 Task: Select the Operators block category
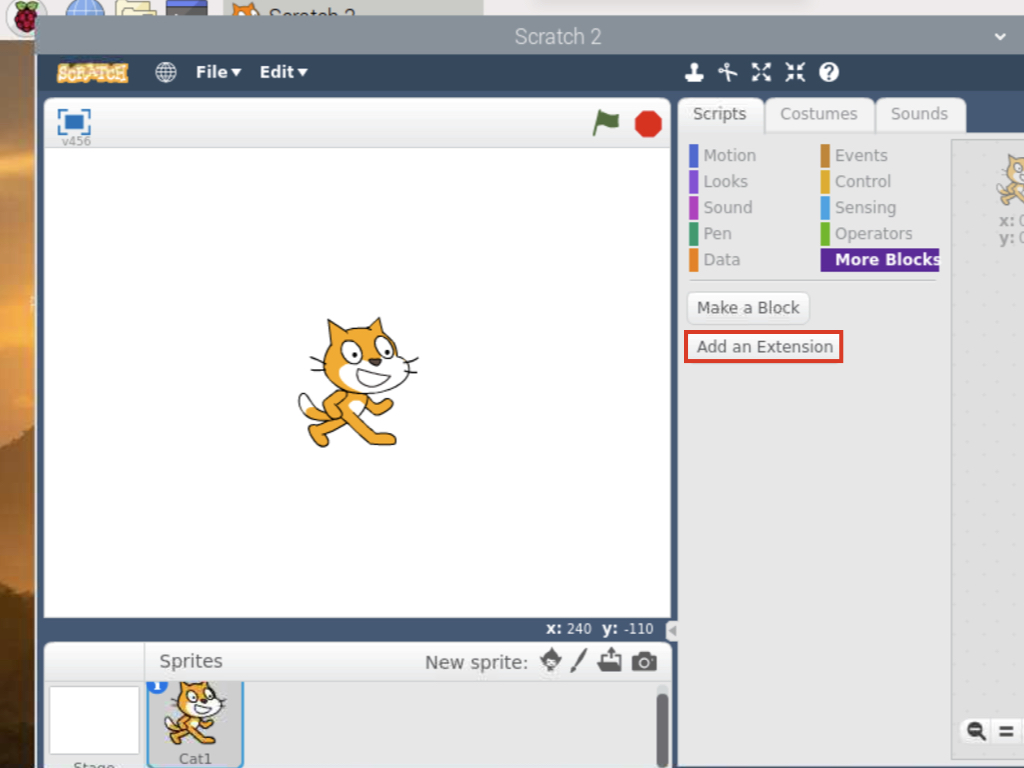pos(867,234)
